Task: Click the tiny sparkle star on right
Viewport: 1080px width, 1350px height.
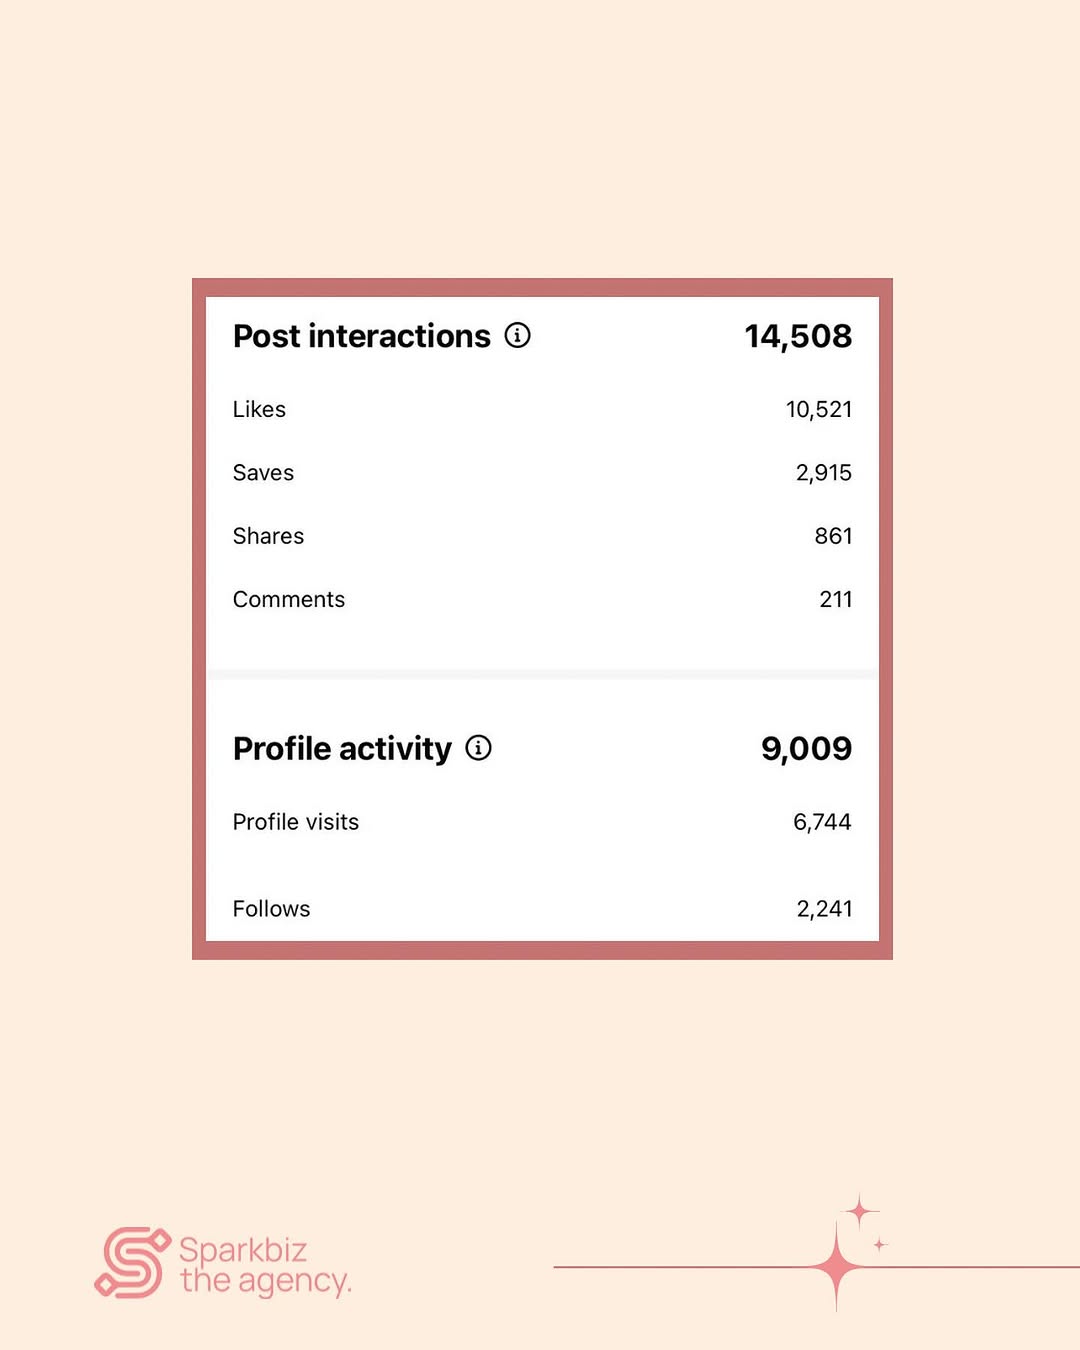Action: tap(880, 1245)
